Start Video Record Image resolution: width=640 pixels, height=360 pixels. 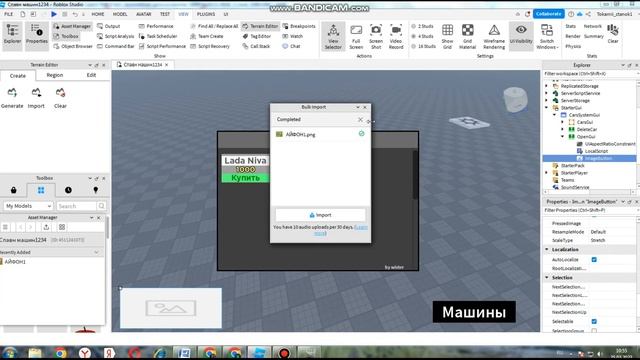pyautogui.click(x=396, y=37)
